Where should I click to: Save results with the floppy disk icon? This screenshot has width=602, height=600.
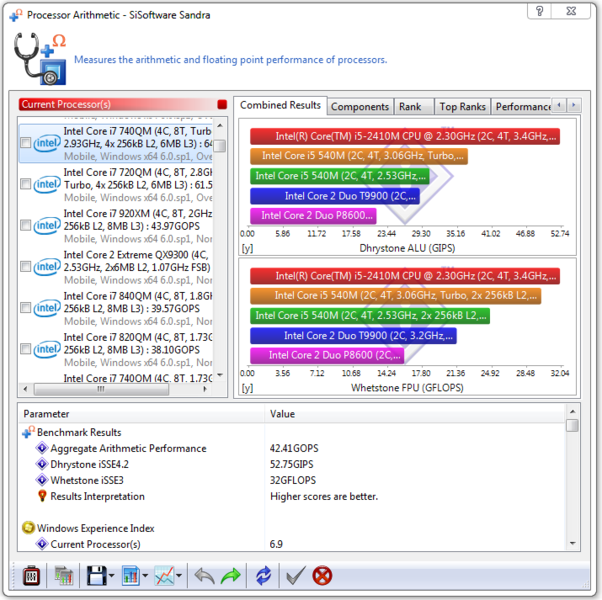[96, 576]
